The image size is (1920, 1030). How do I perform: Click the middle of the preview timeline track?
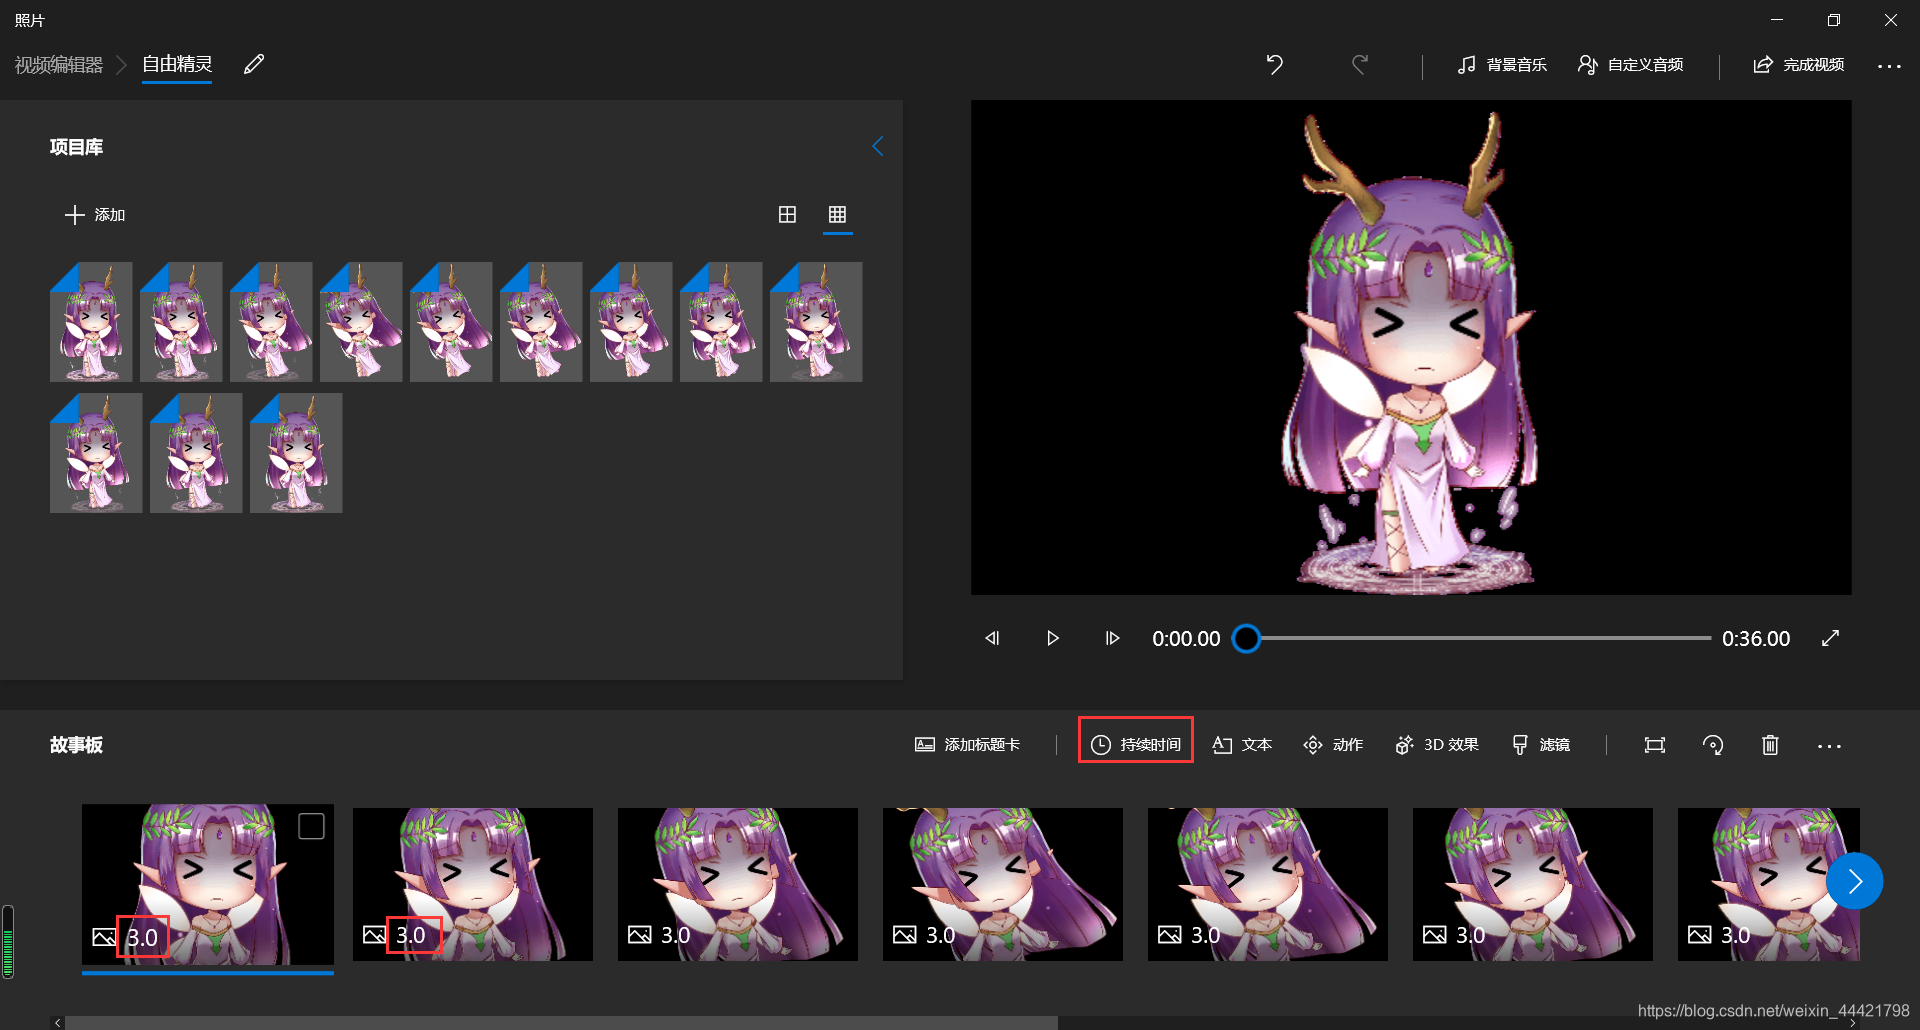[1479, 638]
